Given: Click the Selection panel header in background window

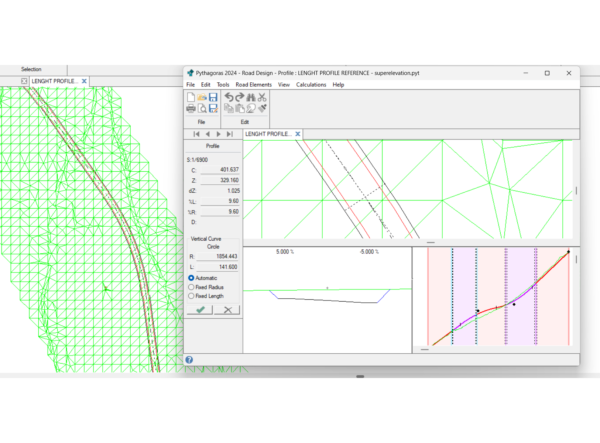Looking at the screenshot, I should click(x=31, y=69).
